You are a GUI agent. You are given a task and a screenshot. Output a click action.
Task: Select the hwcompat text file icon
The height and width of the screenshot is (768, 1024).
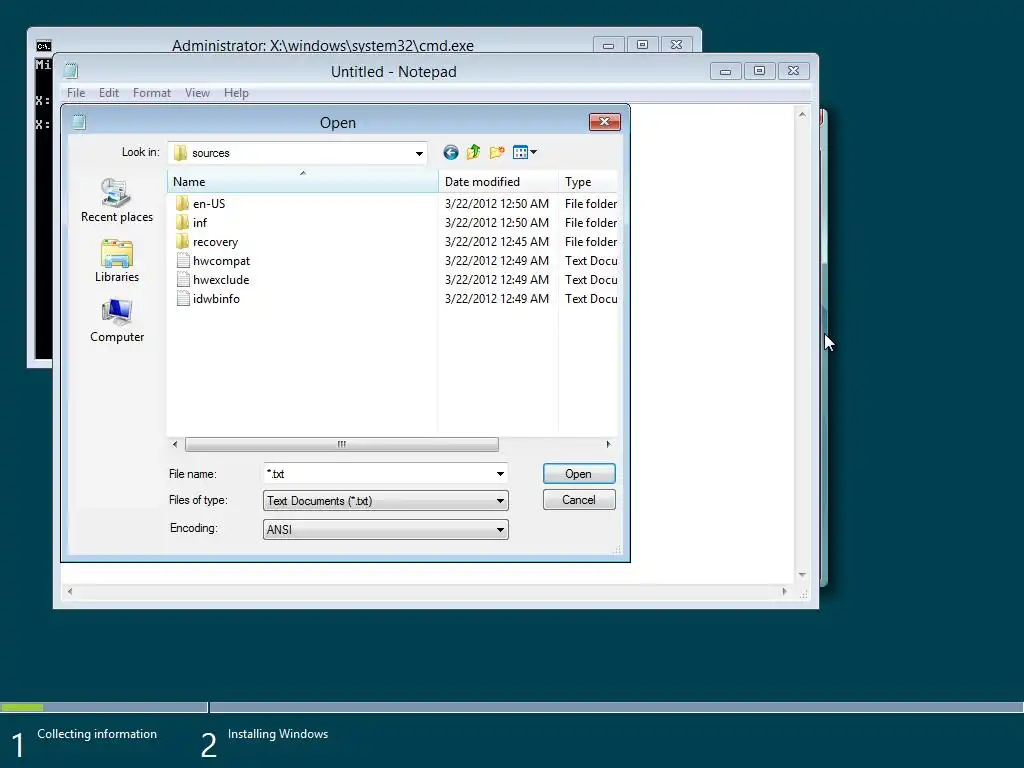tap(184, 261)
